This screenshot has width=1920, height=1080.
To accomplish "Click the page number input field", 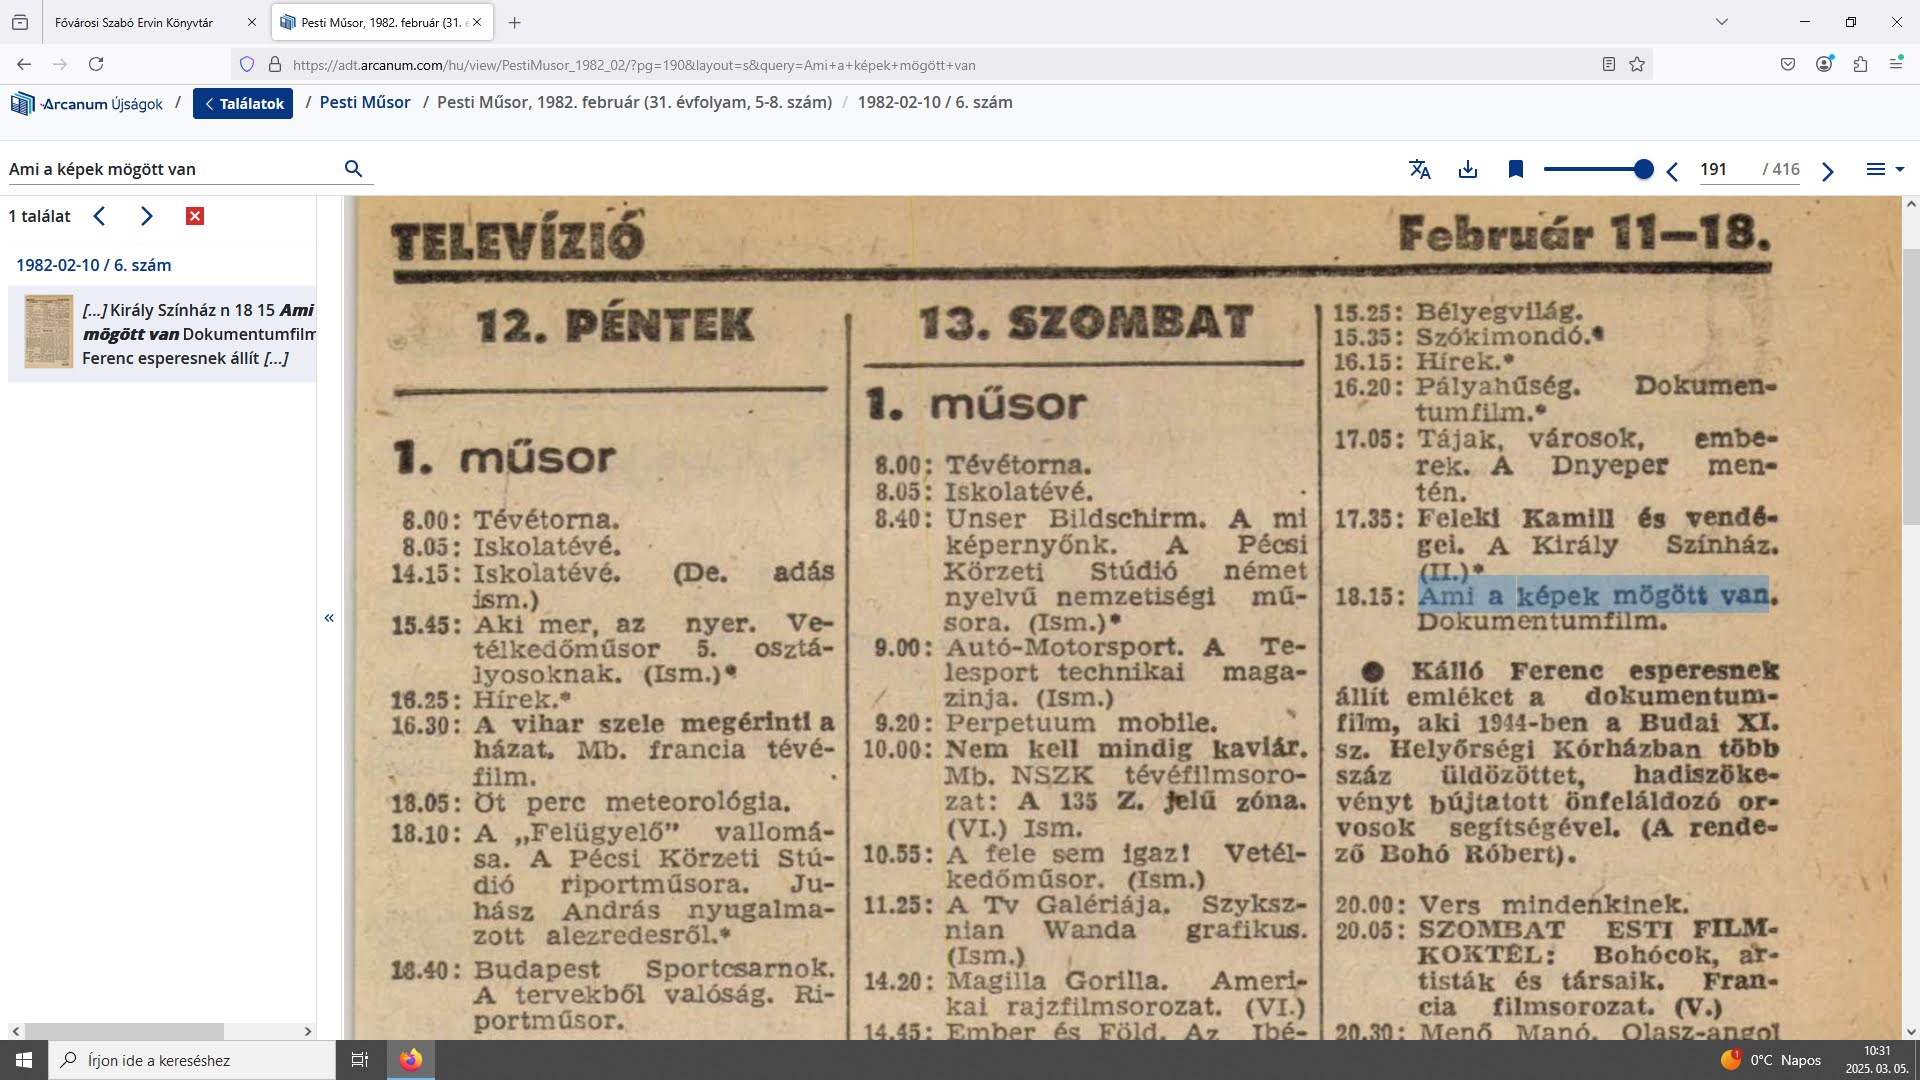I will [1724, 169].
